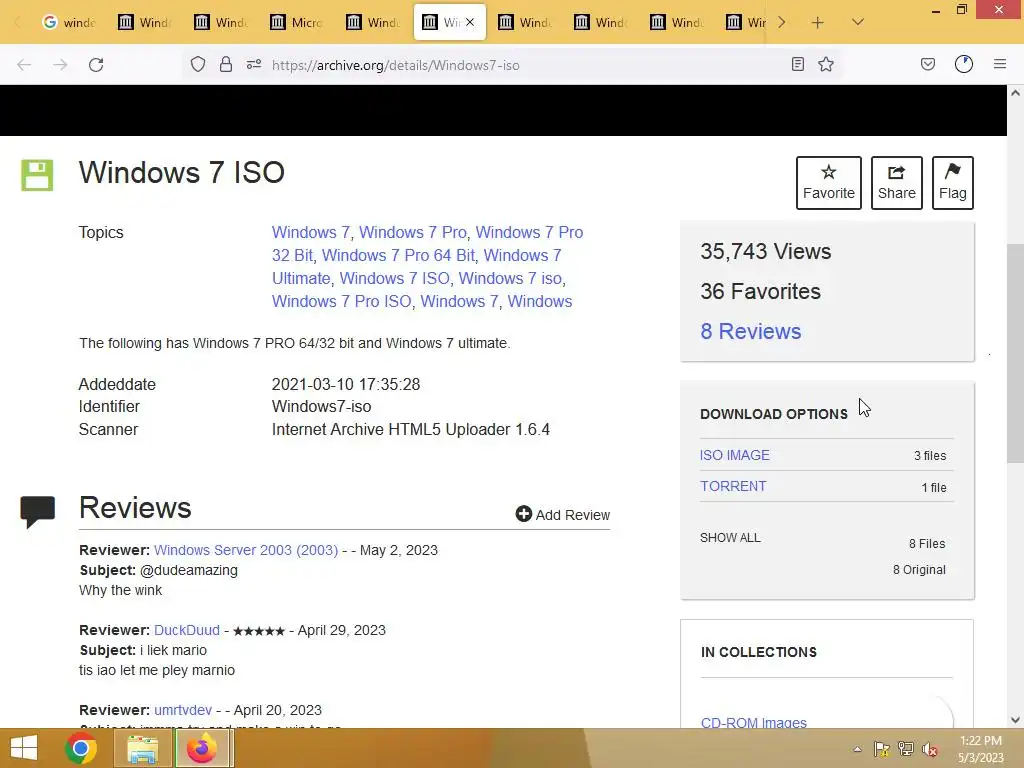Viewport: 1024px width, 768px height.
Task: Open the CD-ROM Images collection link
Action: pos(753,722)
